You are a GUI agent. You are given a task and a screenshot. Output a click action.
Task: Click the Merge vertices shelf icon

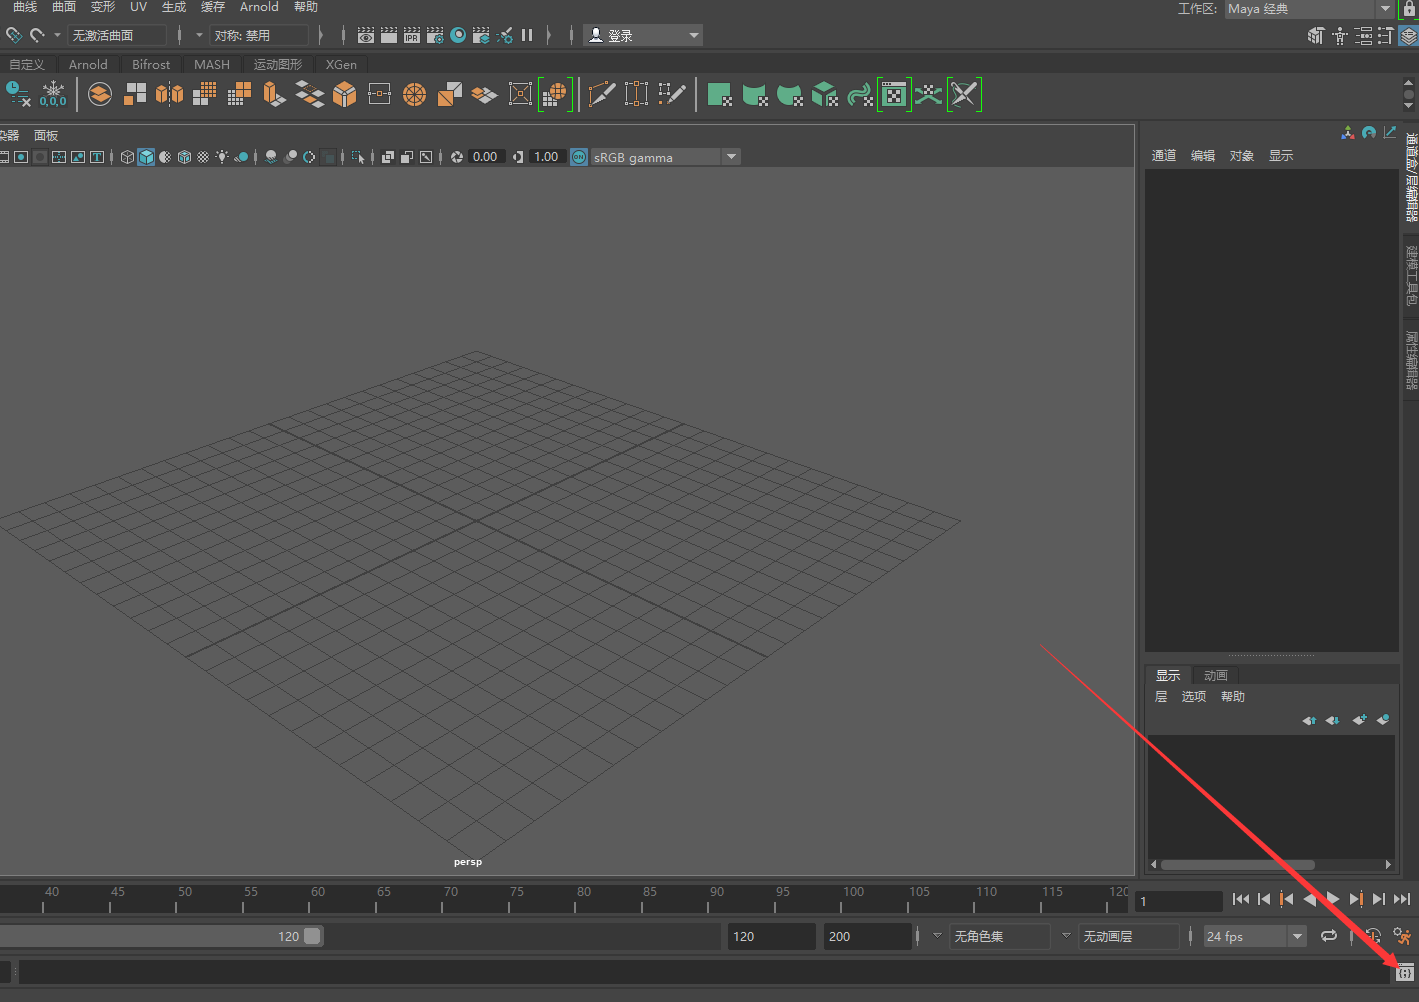(x=379, y=94)
